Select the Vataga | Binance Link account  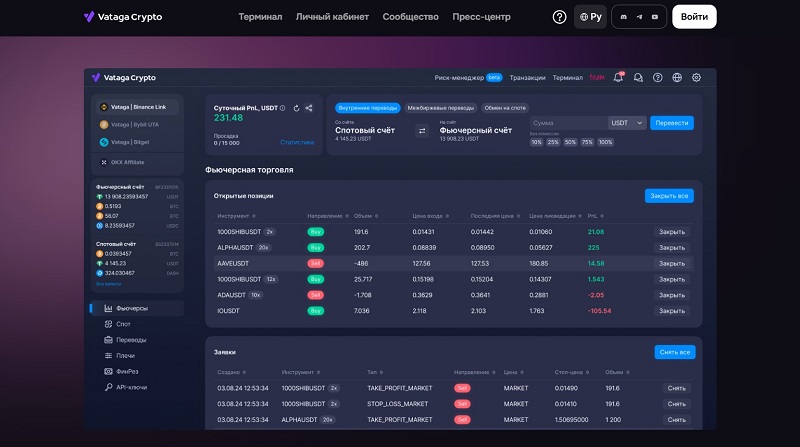[137, 107]
